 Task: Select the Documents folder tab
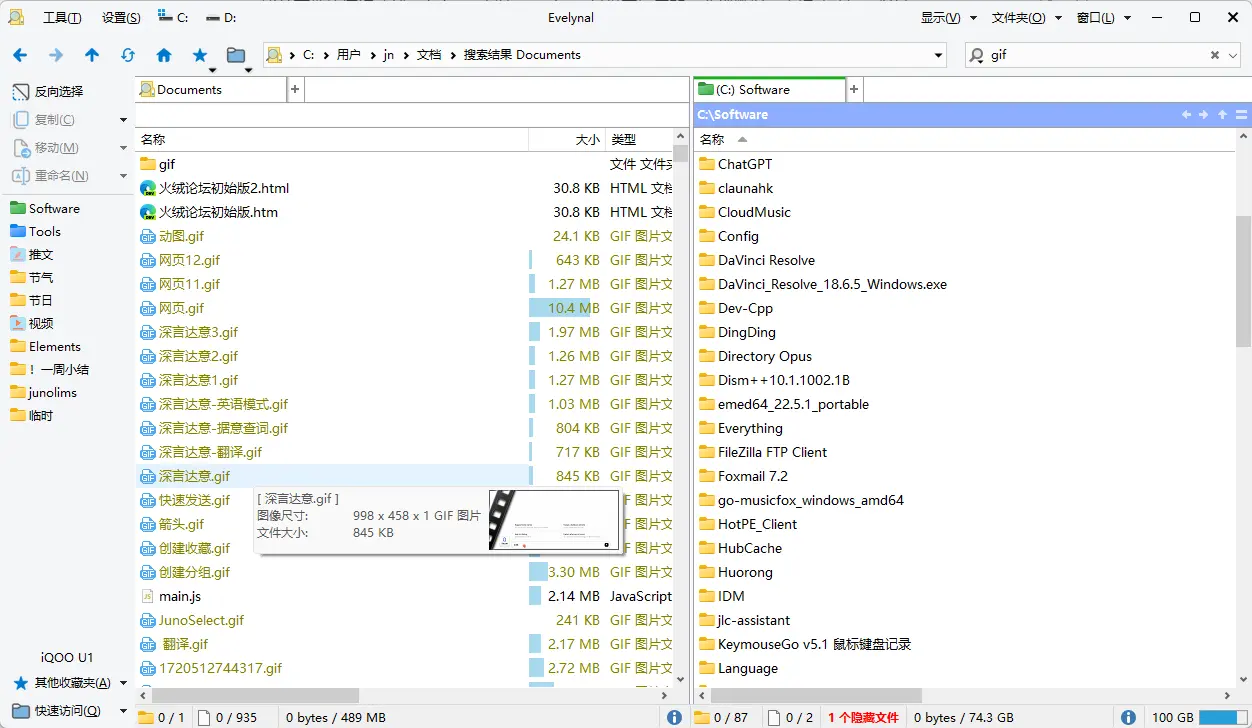coord(211,90)
